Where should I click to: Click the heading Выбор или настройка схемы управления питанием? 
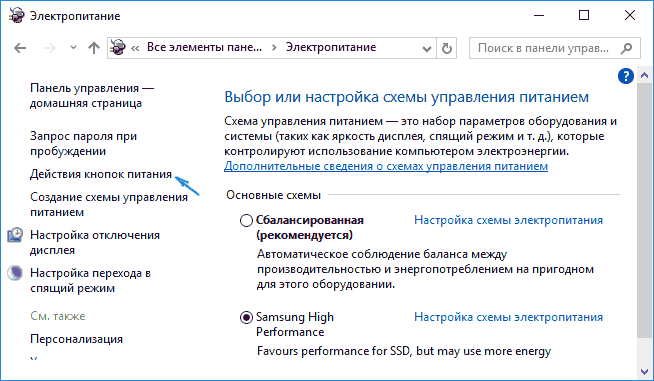407,97
